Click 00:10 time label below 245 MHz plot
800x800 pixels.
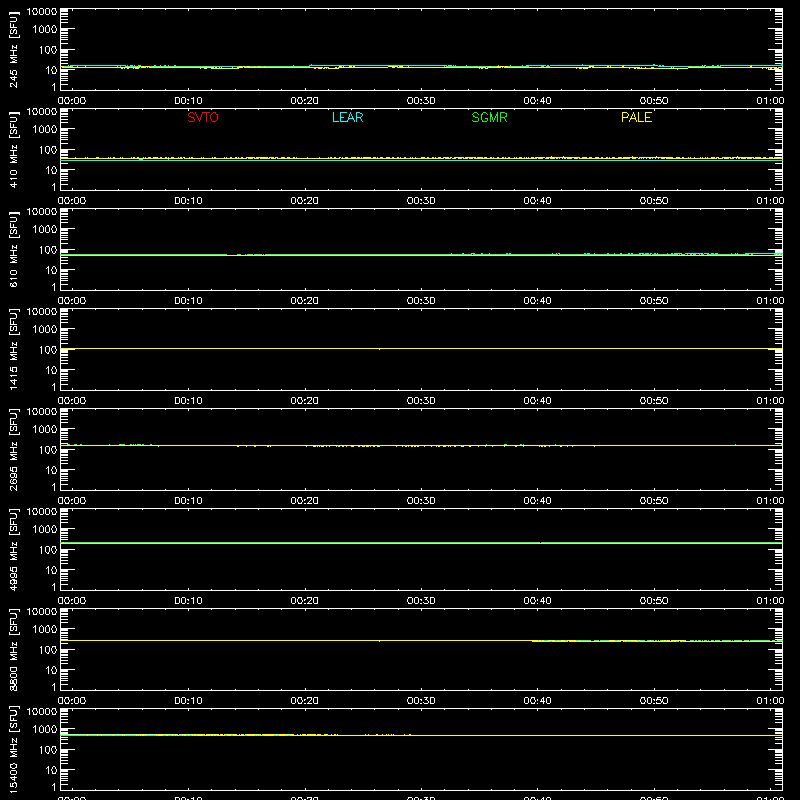pos(188,101)
